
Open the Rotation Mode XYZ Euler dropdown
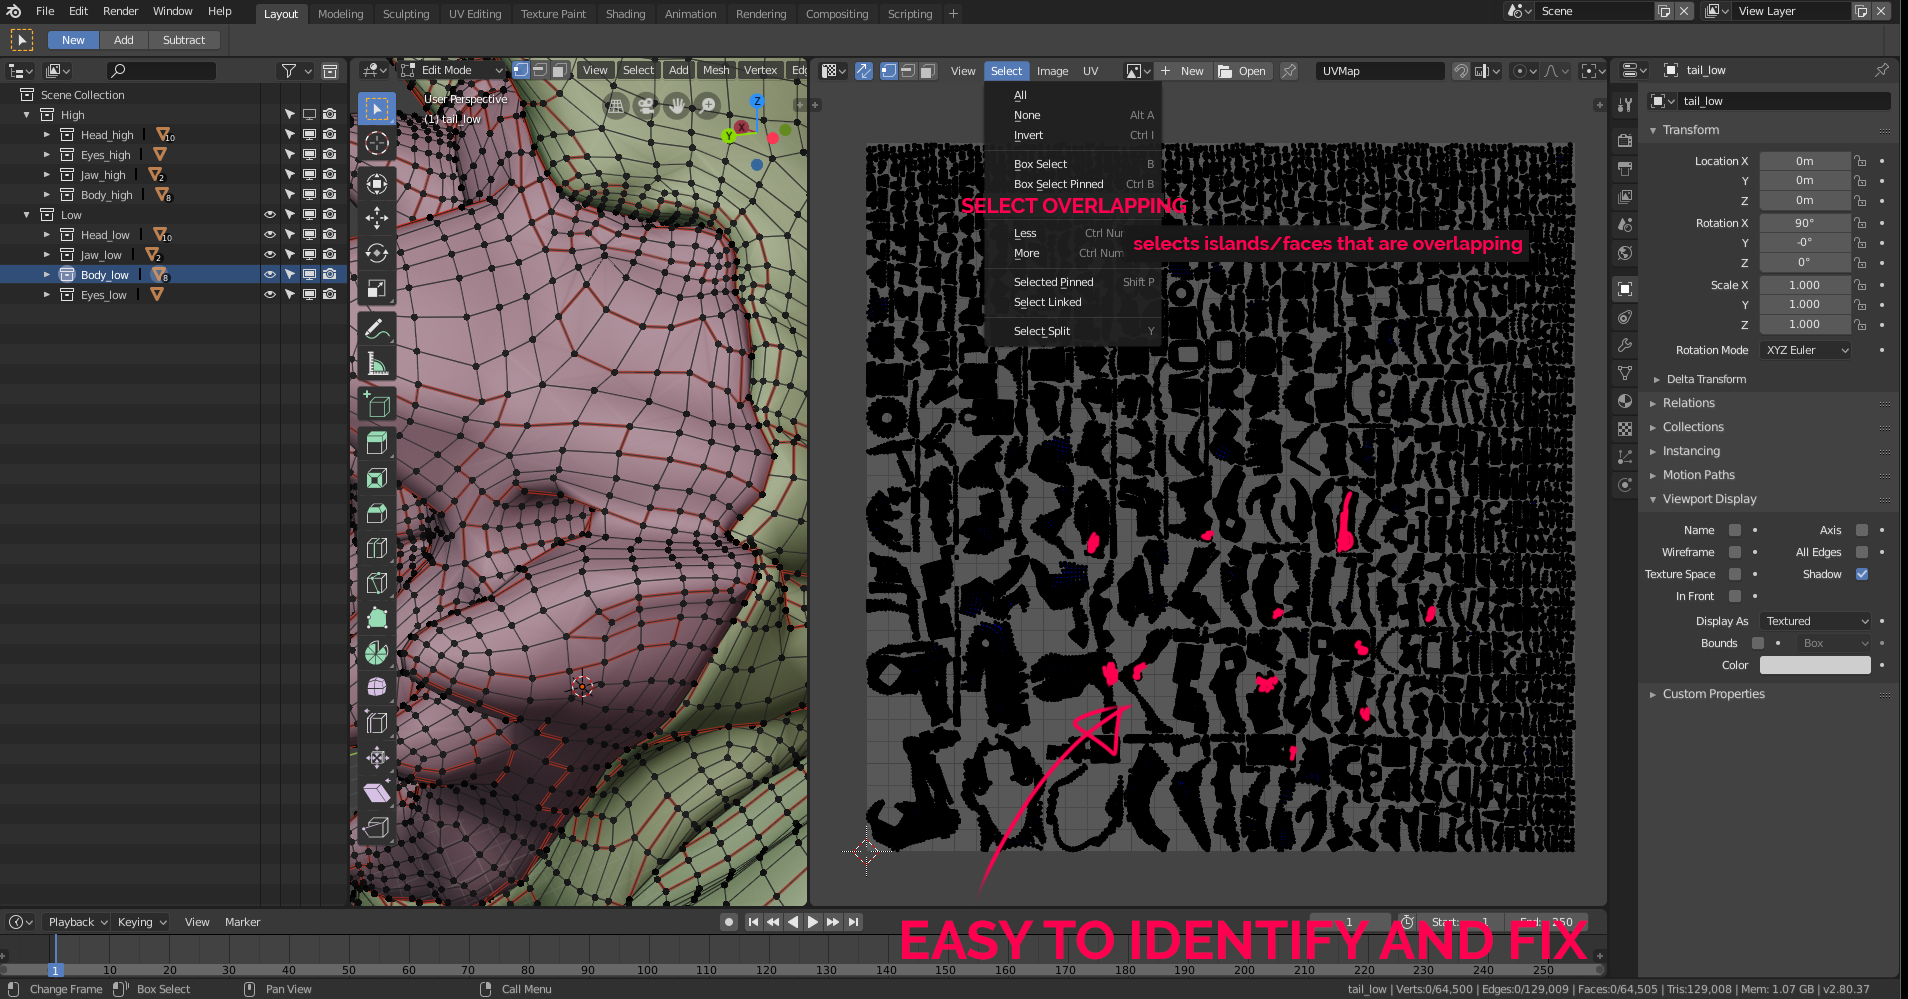coord(1806,350)
